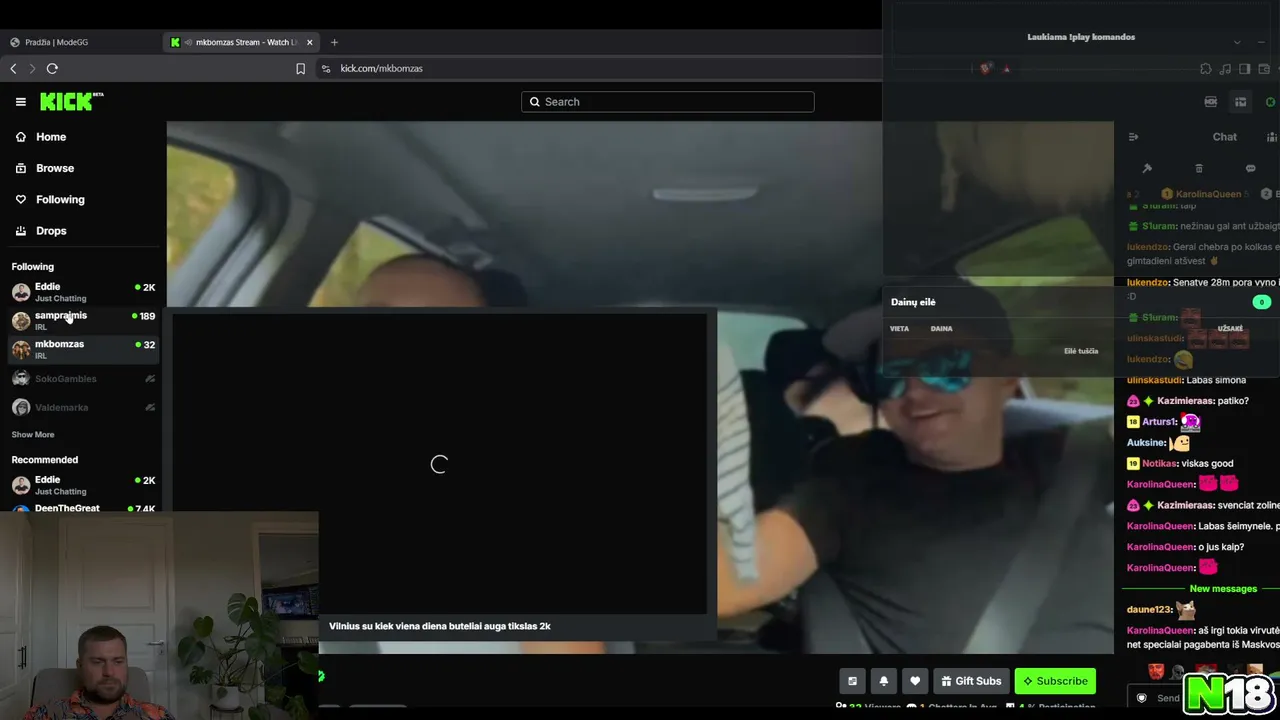Select the mkbomzas Stream tab
Viewport: 1280px width, 720px height.
coord(243,42)
